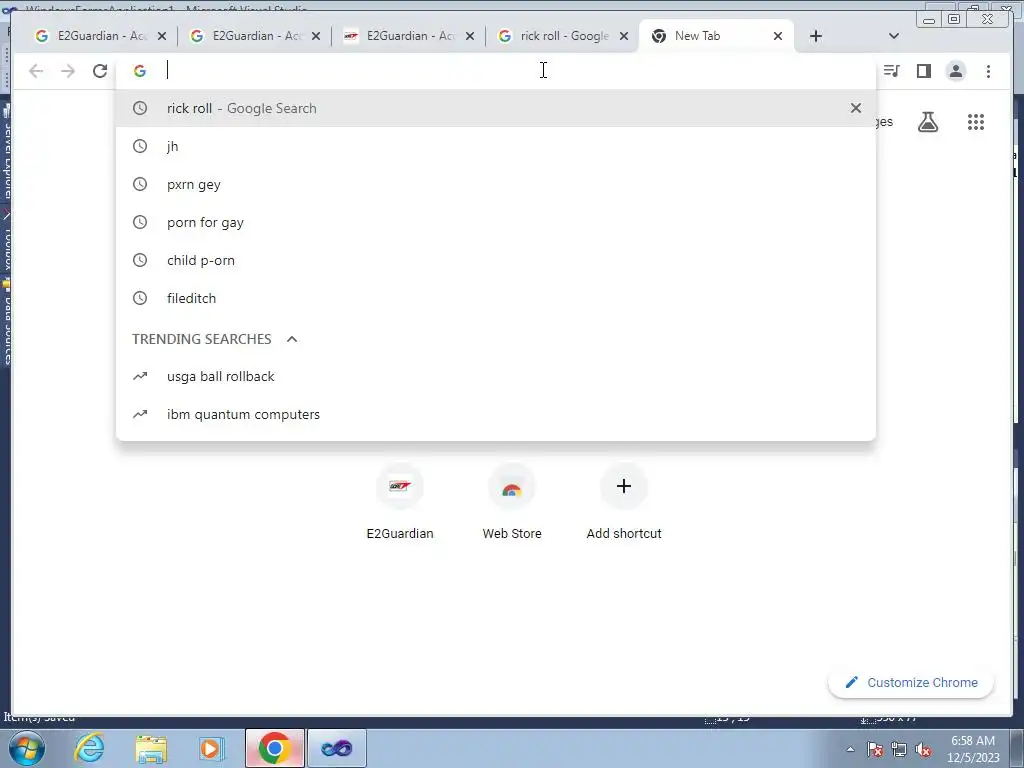Select the ibm quantum computers trending search
The height and width of the screenshot is (768, 1024).
496,414
